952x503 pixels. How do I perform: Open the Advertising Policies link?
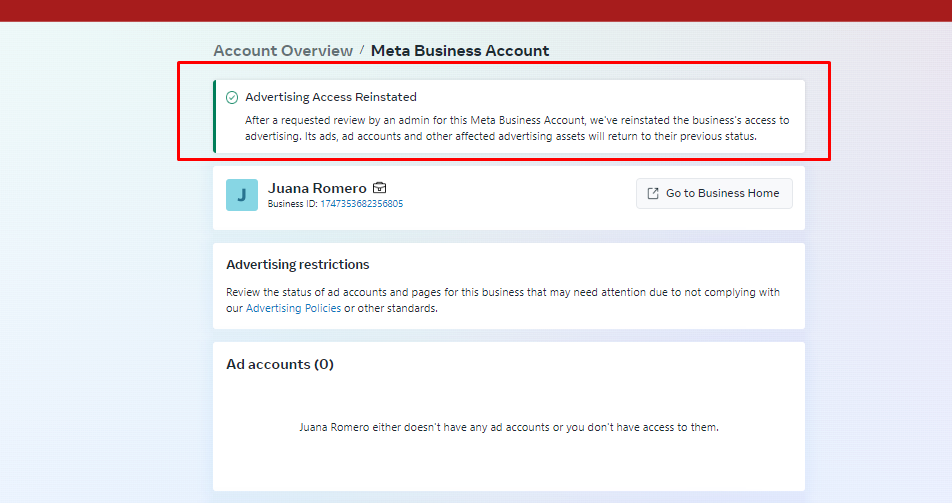(x=293, y=308)
